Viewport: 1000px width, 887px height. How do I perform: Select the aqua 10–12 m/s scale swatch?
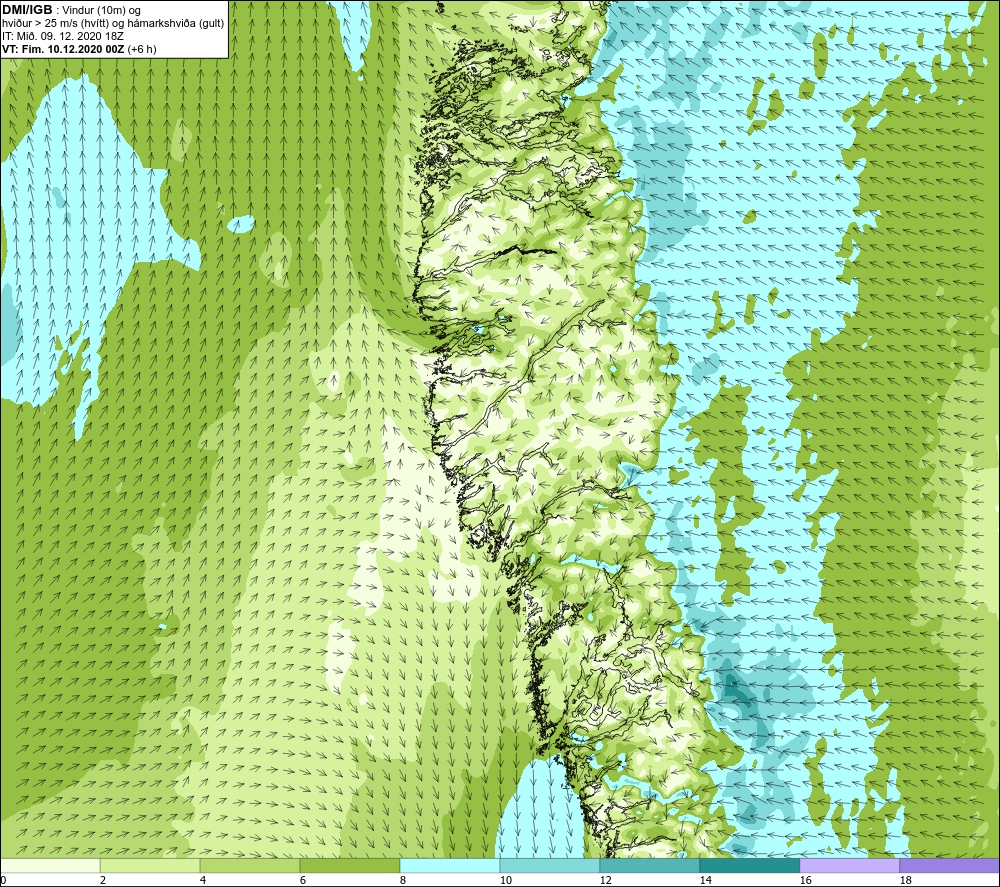point(550,866)
